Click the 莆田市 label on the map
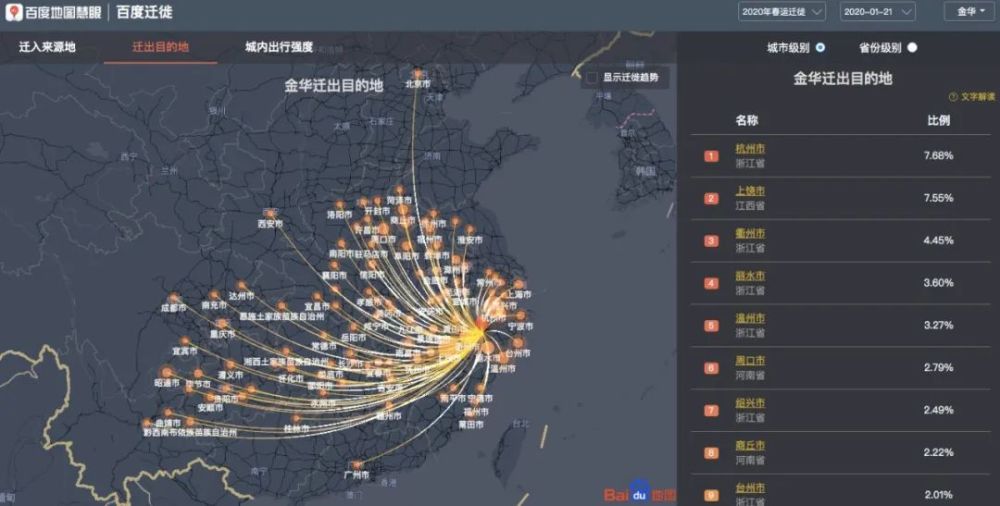Viewport: 1000px width, 506px height. pos(471,424)
